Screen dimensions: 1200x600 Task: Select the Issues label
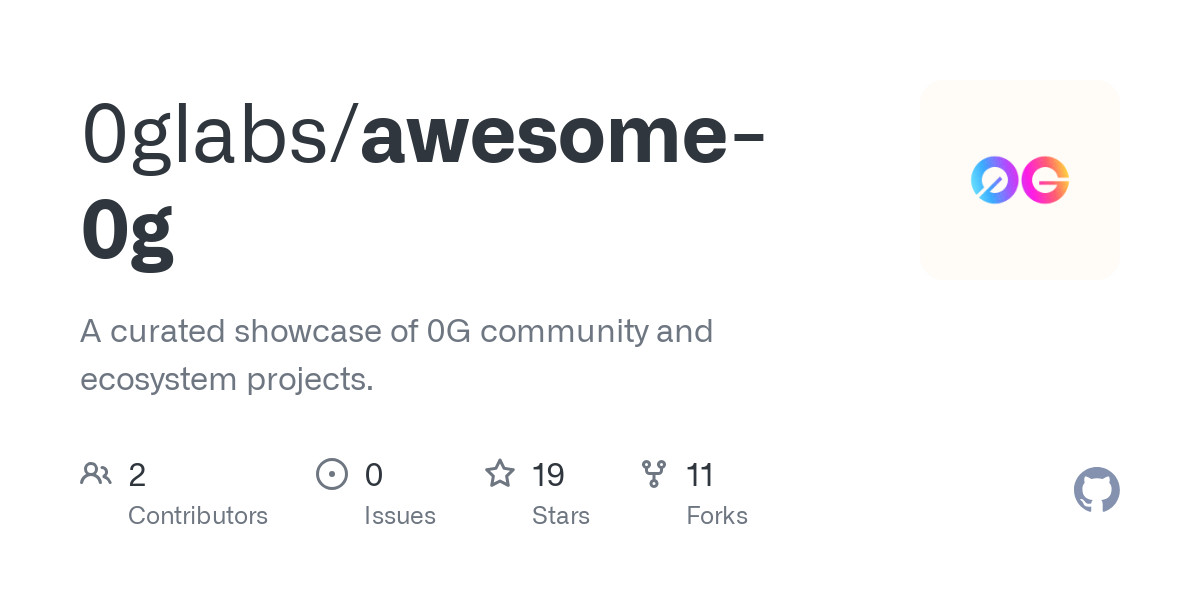click(400, 516)
